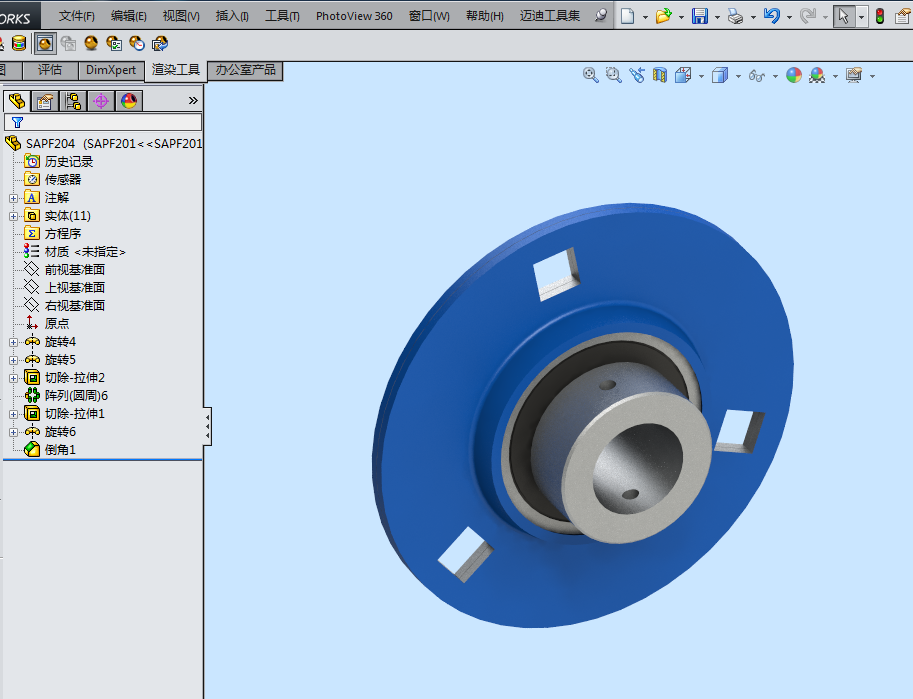The image size is (913, 699).
Task: Click Apply Scene sphere icon
Action: coord(817,75)
